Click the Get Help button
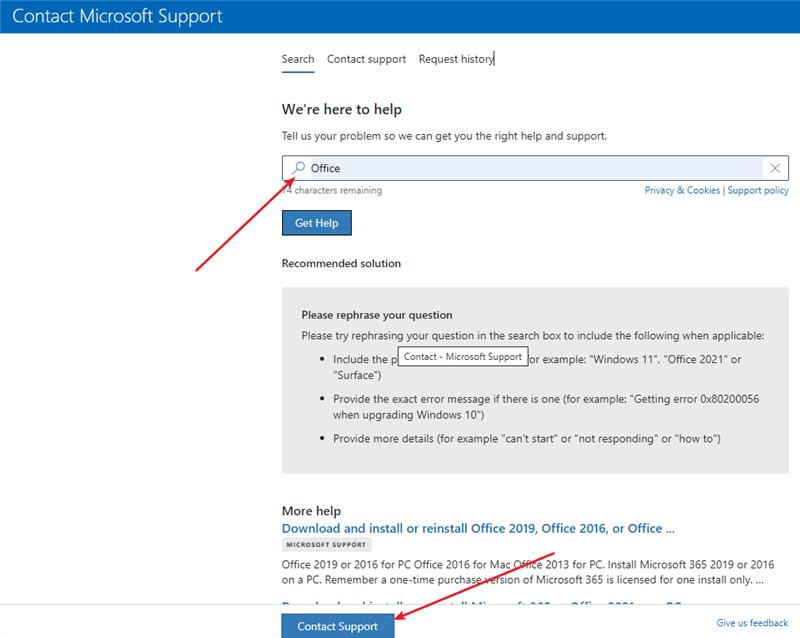800x638 pixels. [317, 223]
